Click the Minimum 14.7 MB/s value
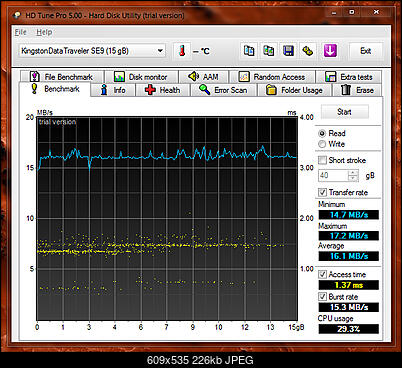Viewport: 402px width, 368px height. coord(349,215)
